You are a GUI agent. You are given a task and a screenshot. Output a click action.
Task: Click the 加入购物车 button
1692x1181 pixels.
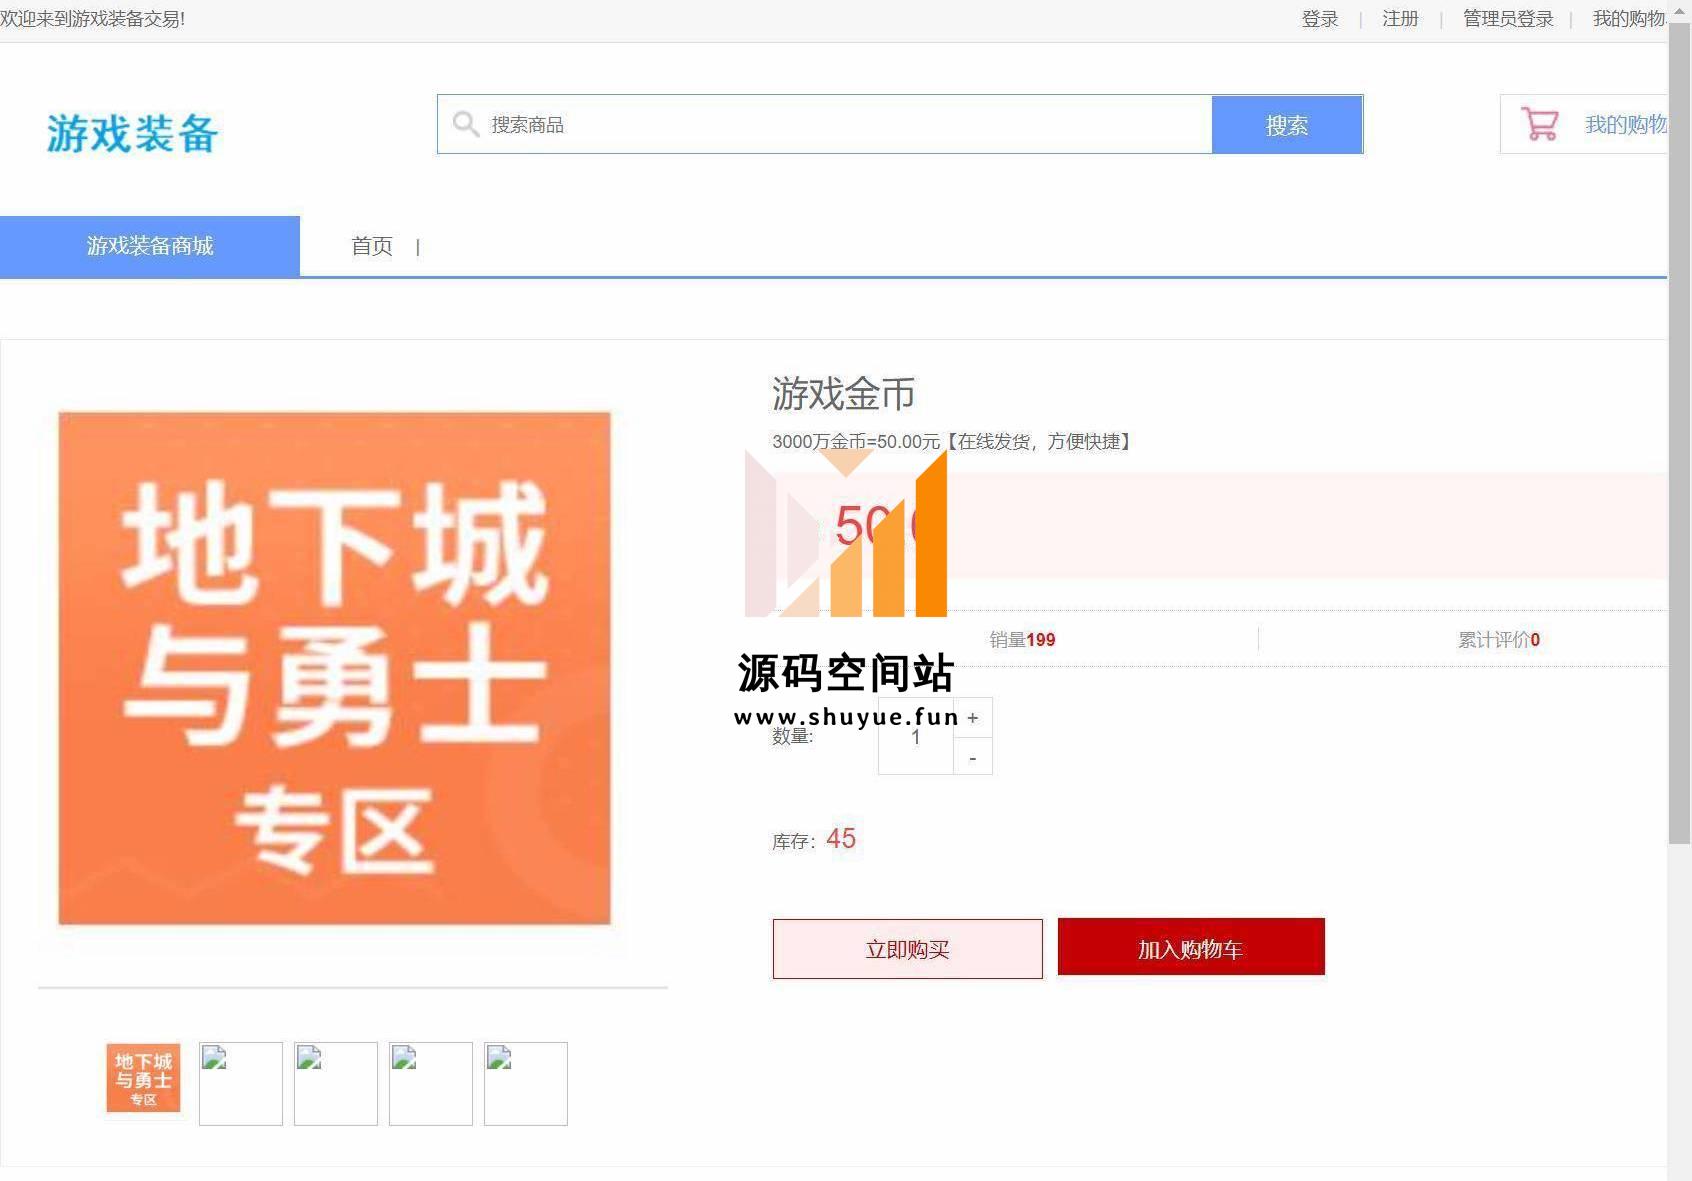[1191, 947]
